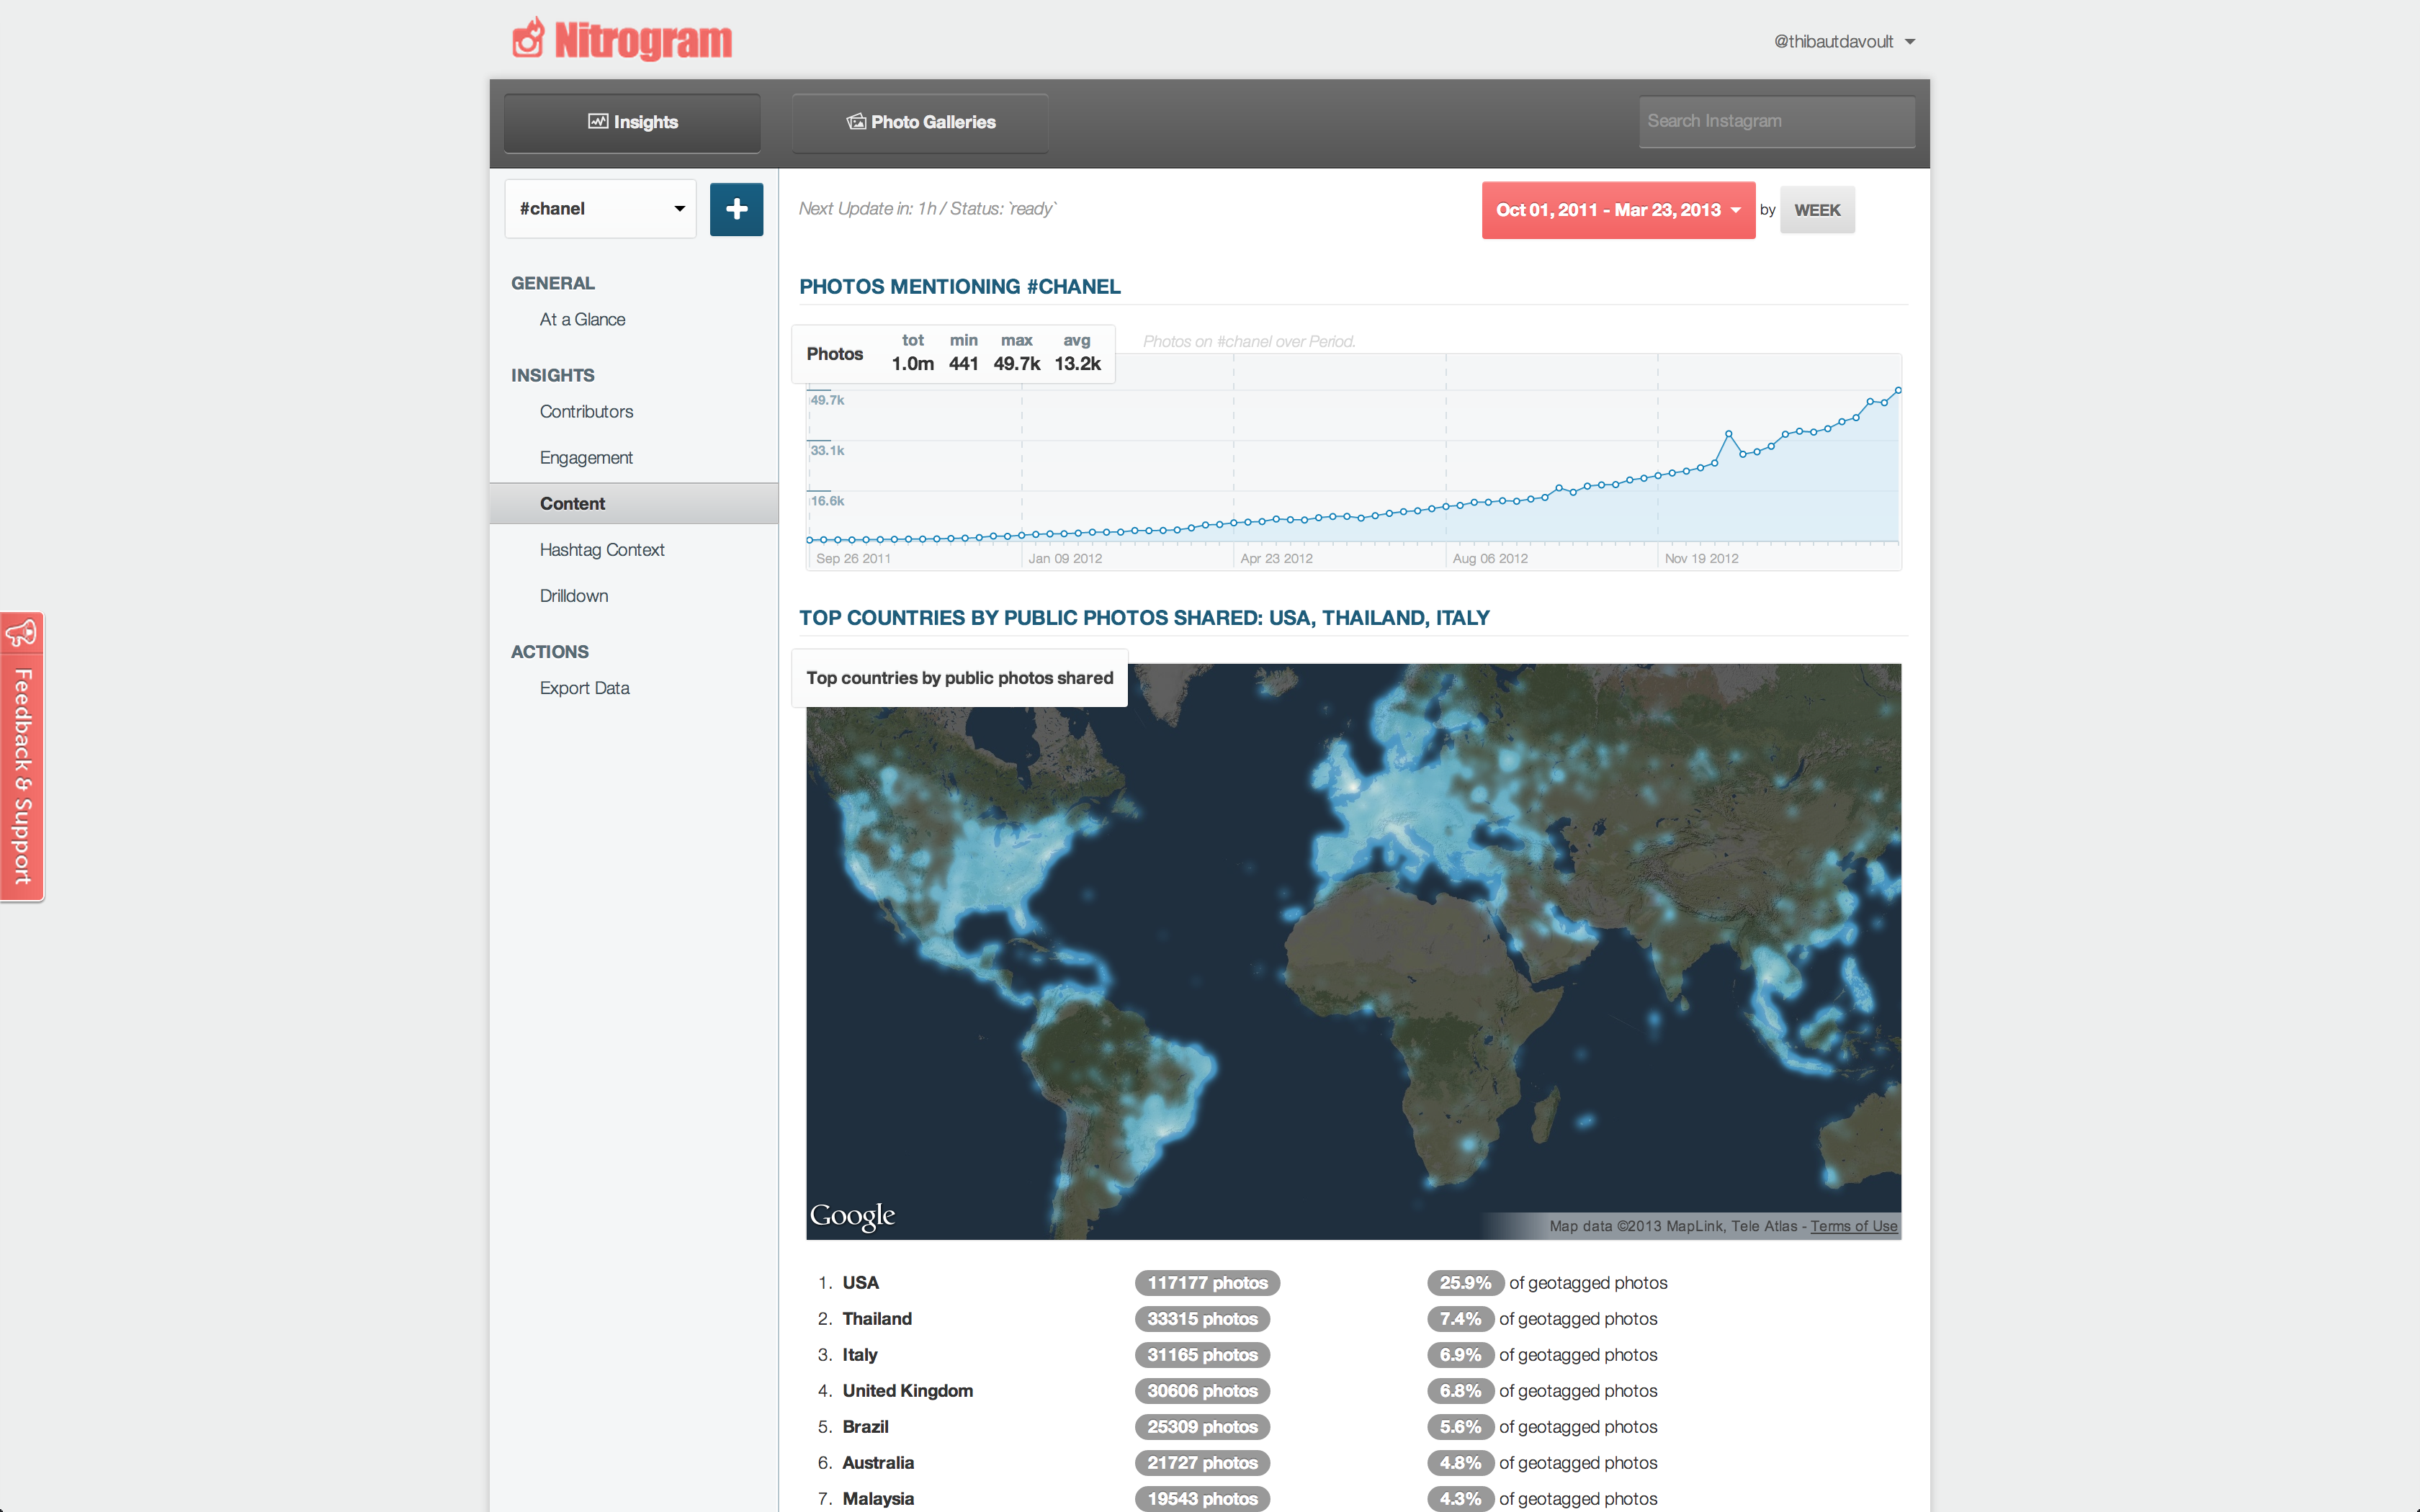Open Engagement insights page

pos(586,457)
